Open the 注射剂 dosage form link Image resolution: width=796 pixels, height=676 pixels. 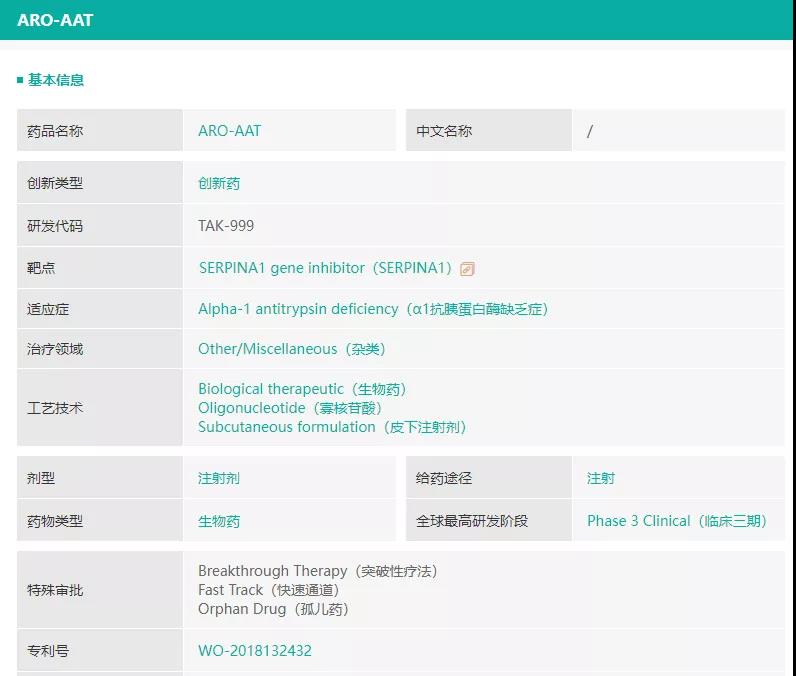coord(219,478)
